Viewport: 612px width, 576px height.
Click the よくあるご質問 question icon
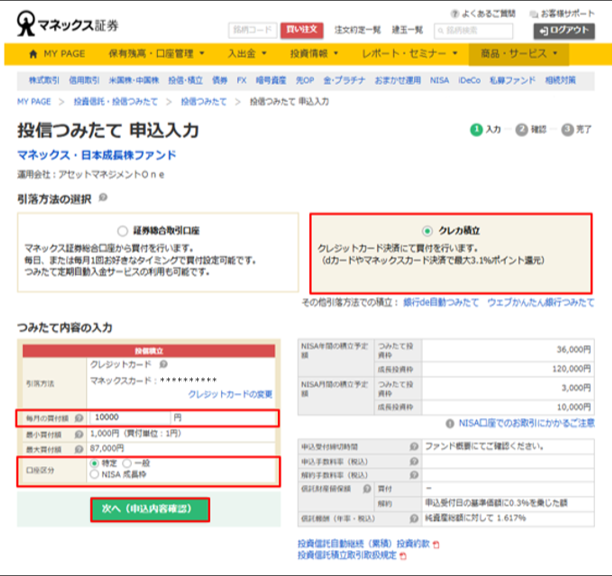pos(455,14)
